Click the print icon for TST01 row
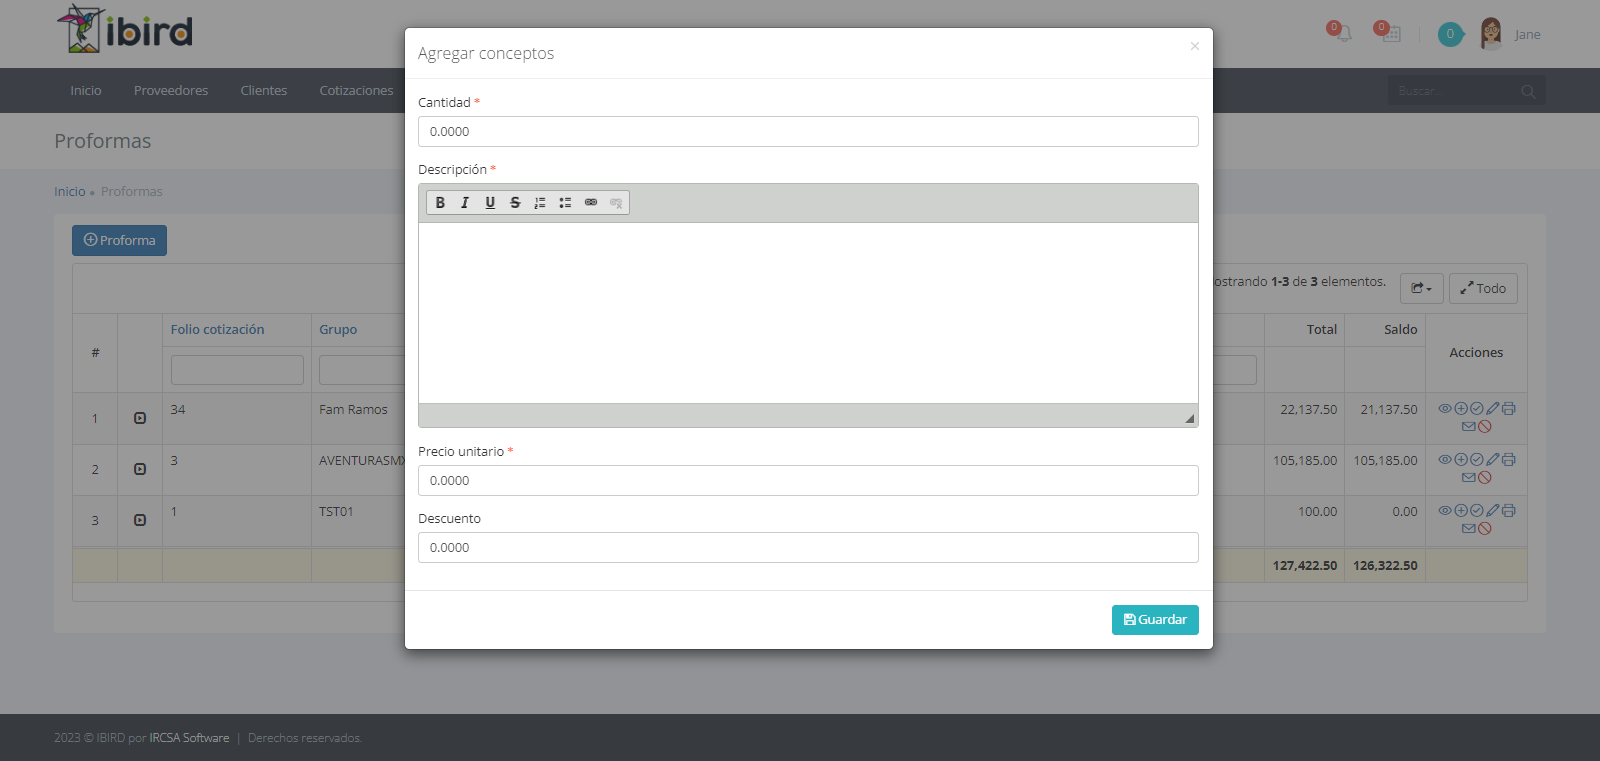 [x=1509, y=510]
